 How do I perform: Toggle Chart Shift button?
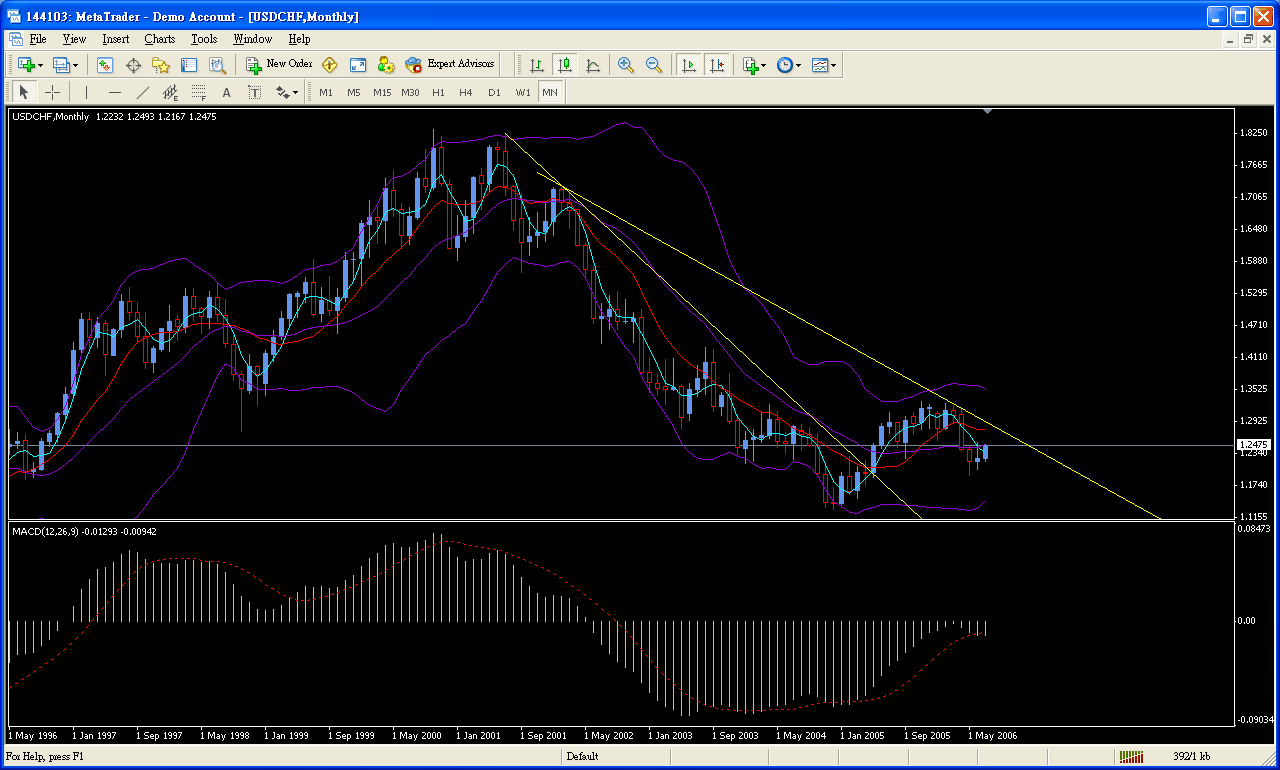pyautogui.click(x=717, y=65)
